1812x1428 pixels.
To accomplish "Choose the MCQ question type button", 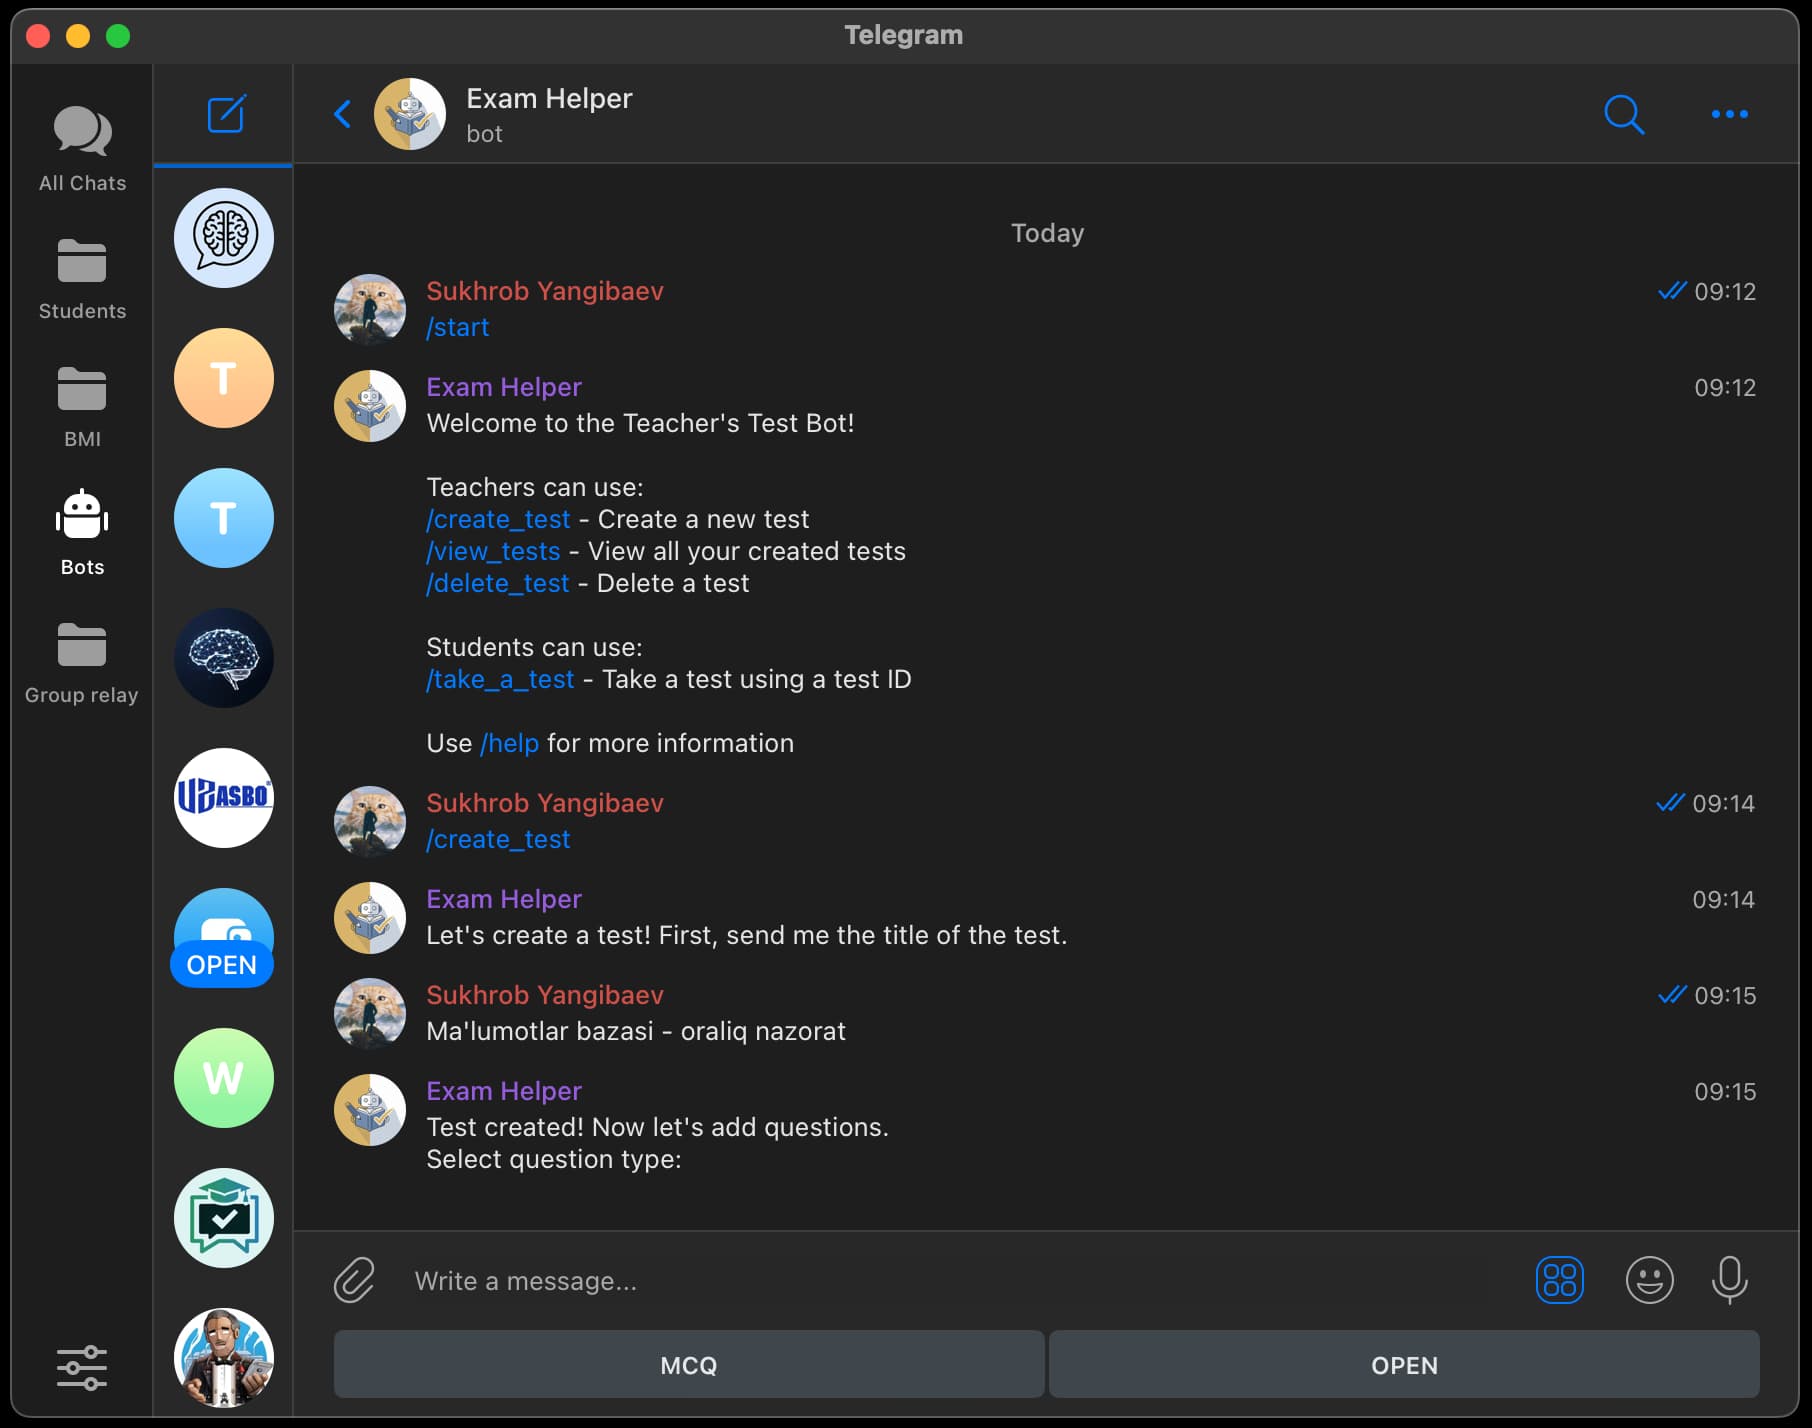I will tap(689, 1364).
